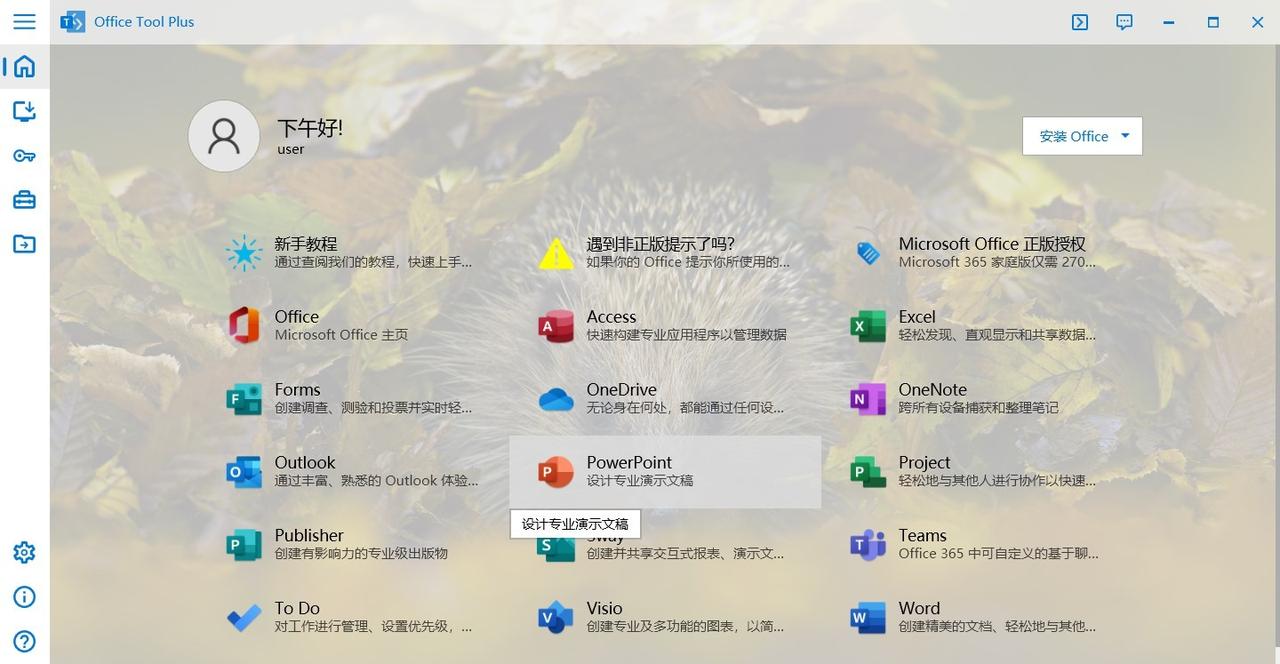
Task: Open the Forms title text
Action: pos(298,390)
